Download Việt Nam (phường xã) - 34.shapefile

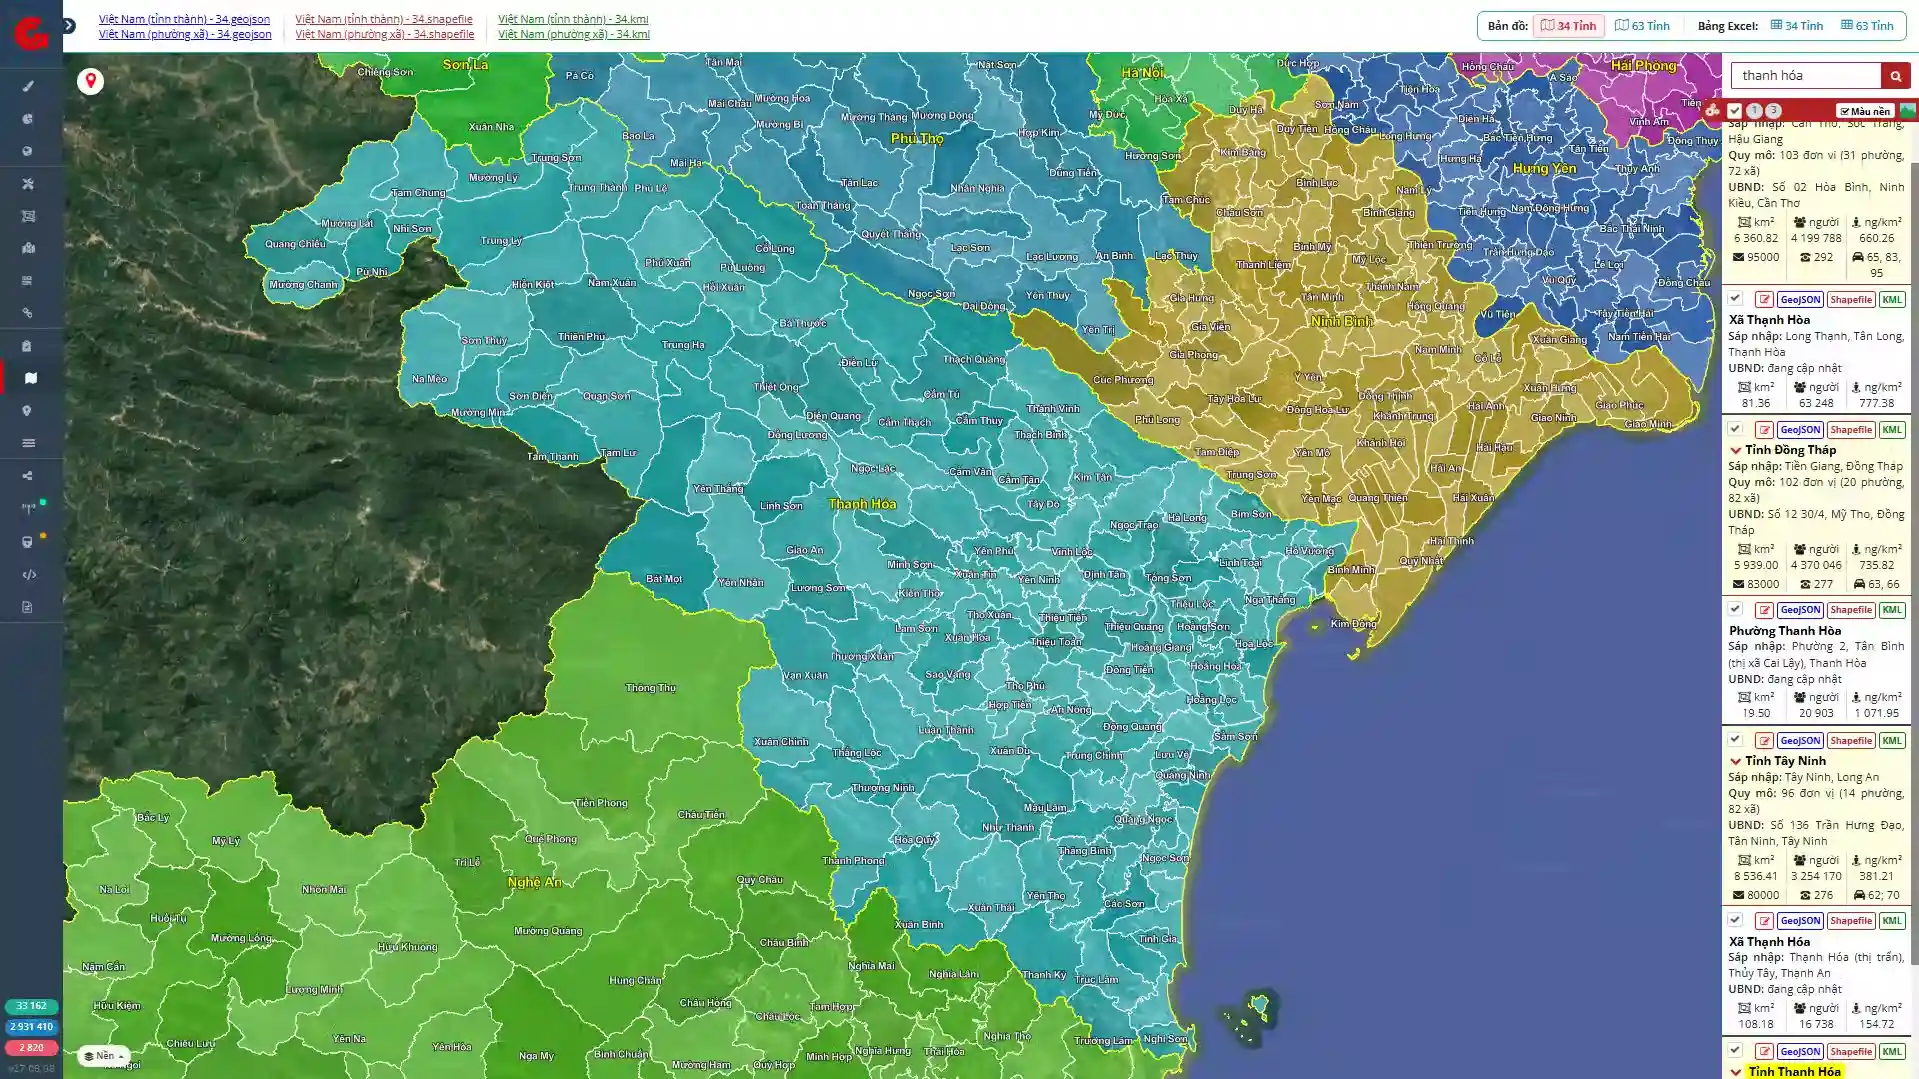click(384, 34)
